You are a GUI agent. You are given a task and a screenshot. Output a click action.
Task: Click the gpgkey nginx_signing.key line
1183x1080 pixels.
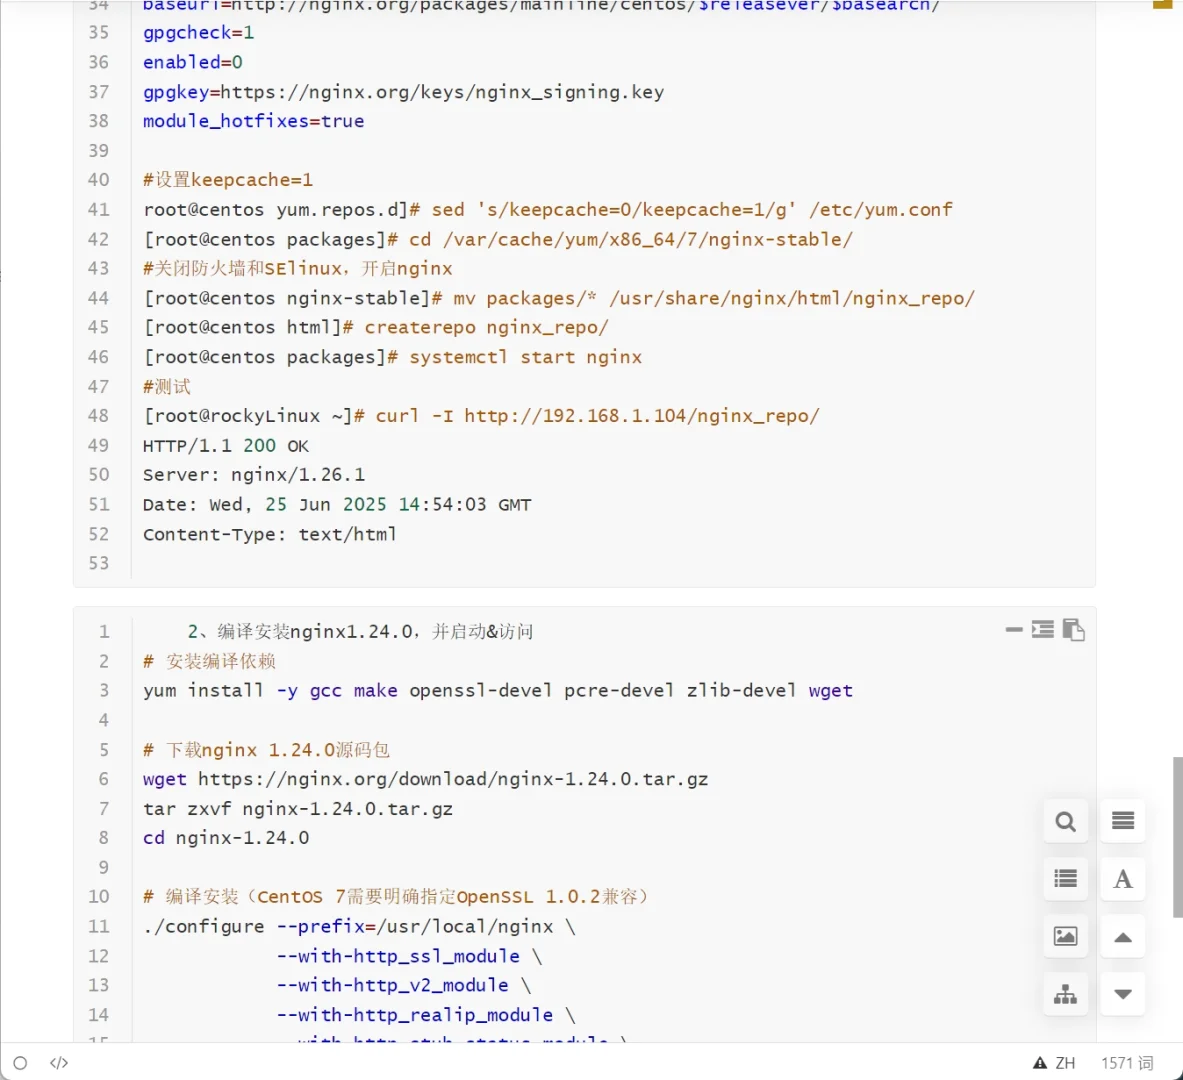pos(404,92)
